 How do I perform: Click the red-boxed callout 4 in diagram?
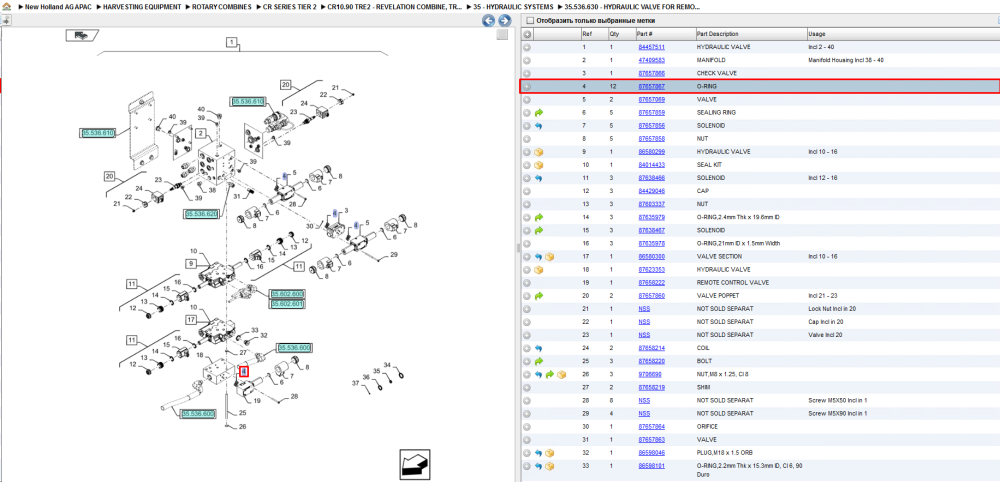click(x=243, y=371)
